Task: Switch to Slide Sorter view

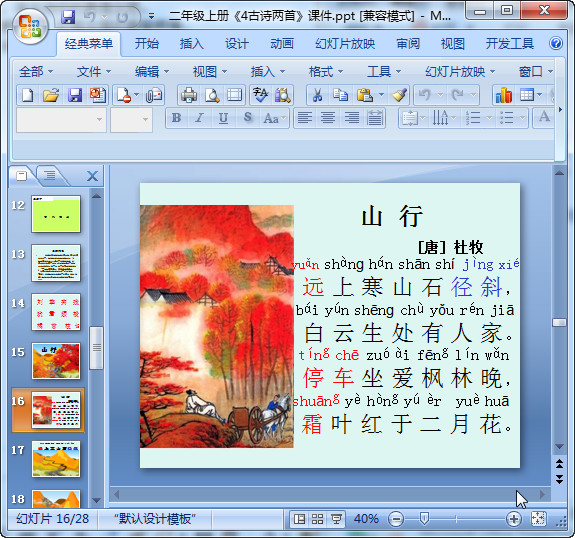Action: (318, 519)
